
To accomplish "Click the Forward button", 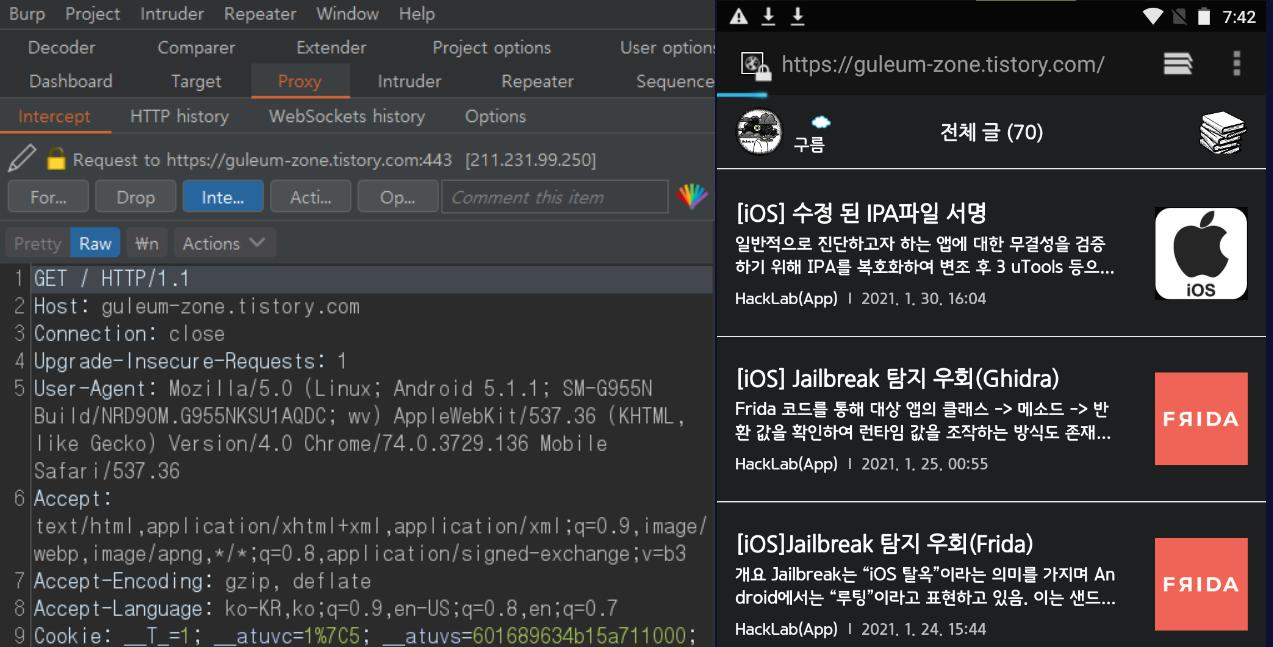I will pos(48,197).
